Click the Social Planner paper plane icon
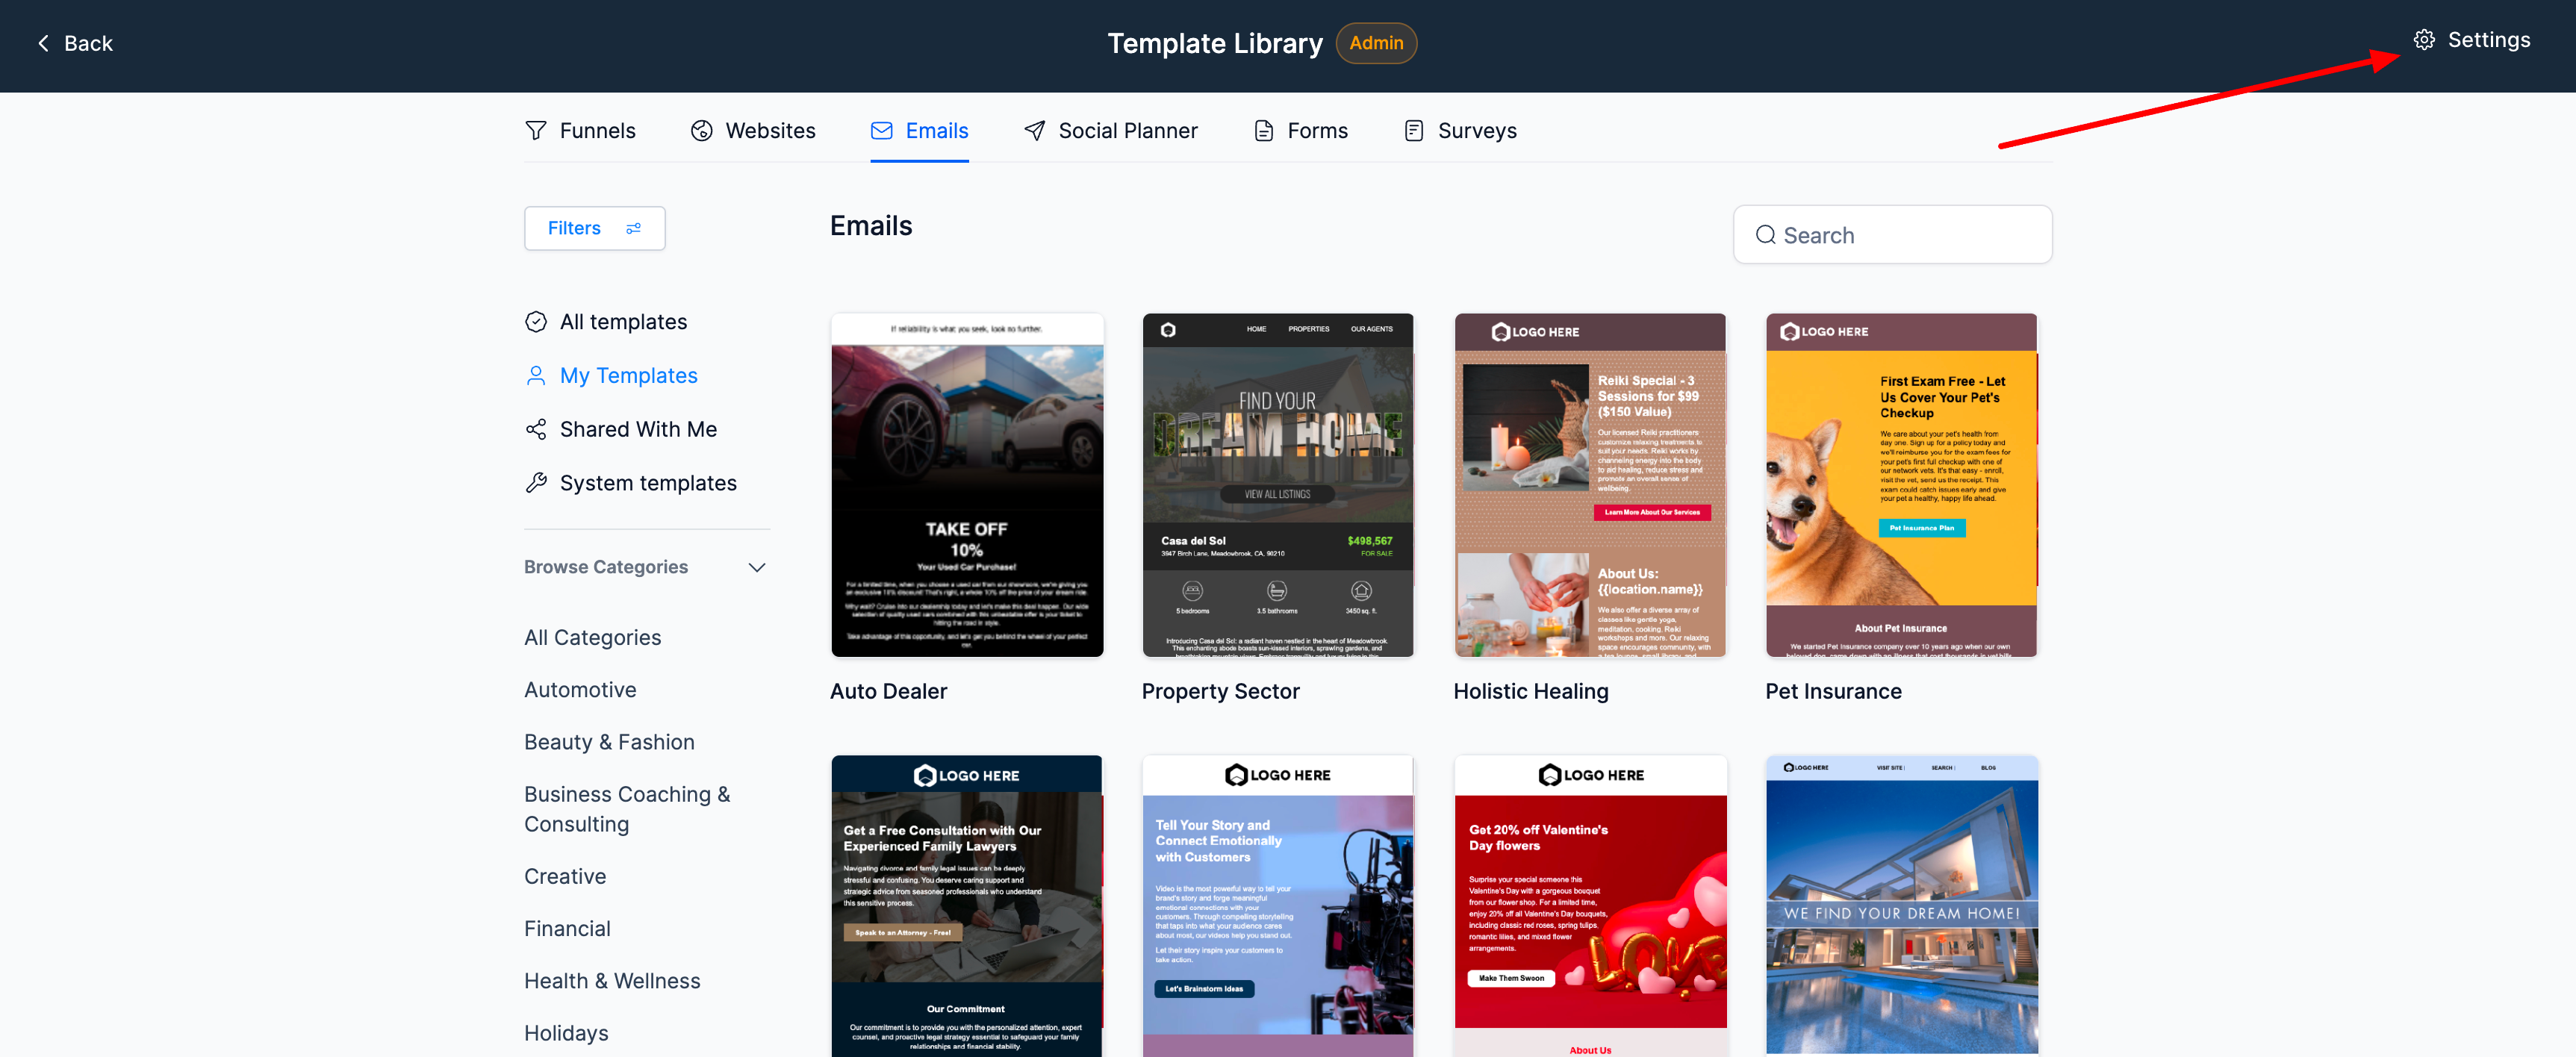Image resolution: width=2576 pixels, height=1057 pixels. 1034,131
